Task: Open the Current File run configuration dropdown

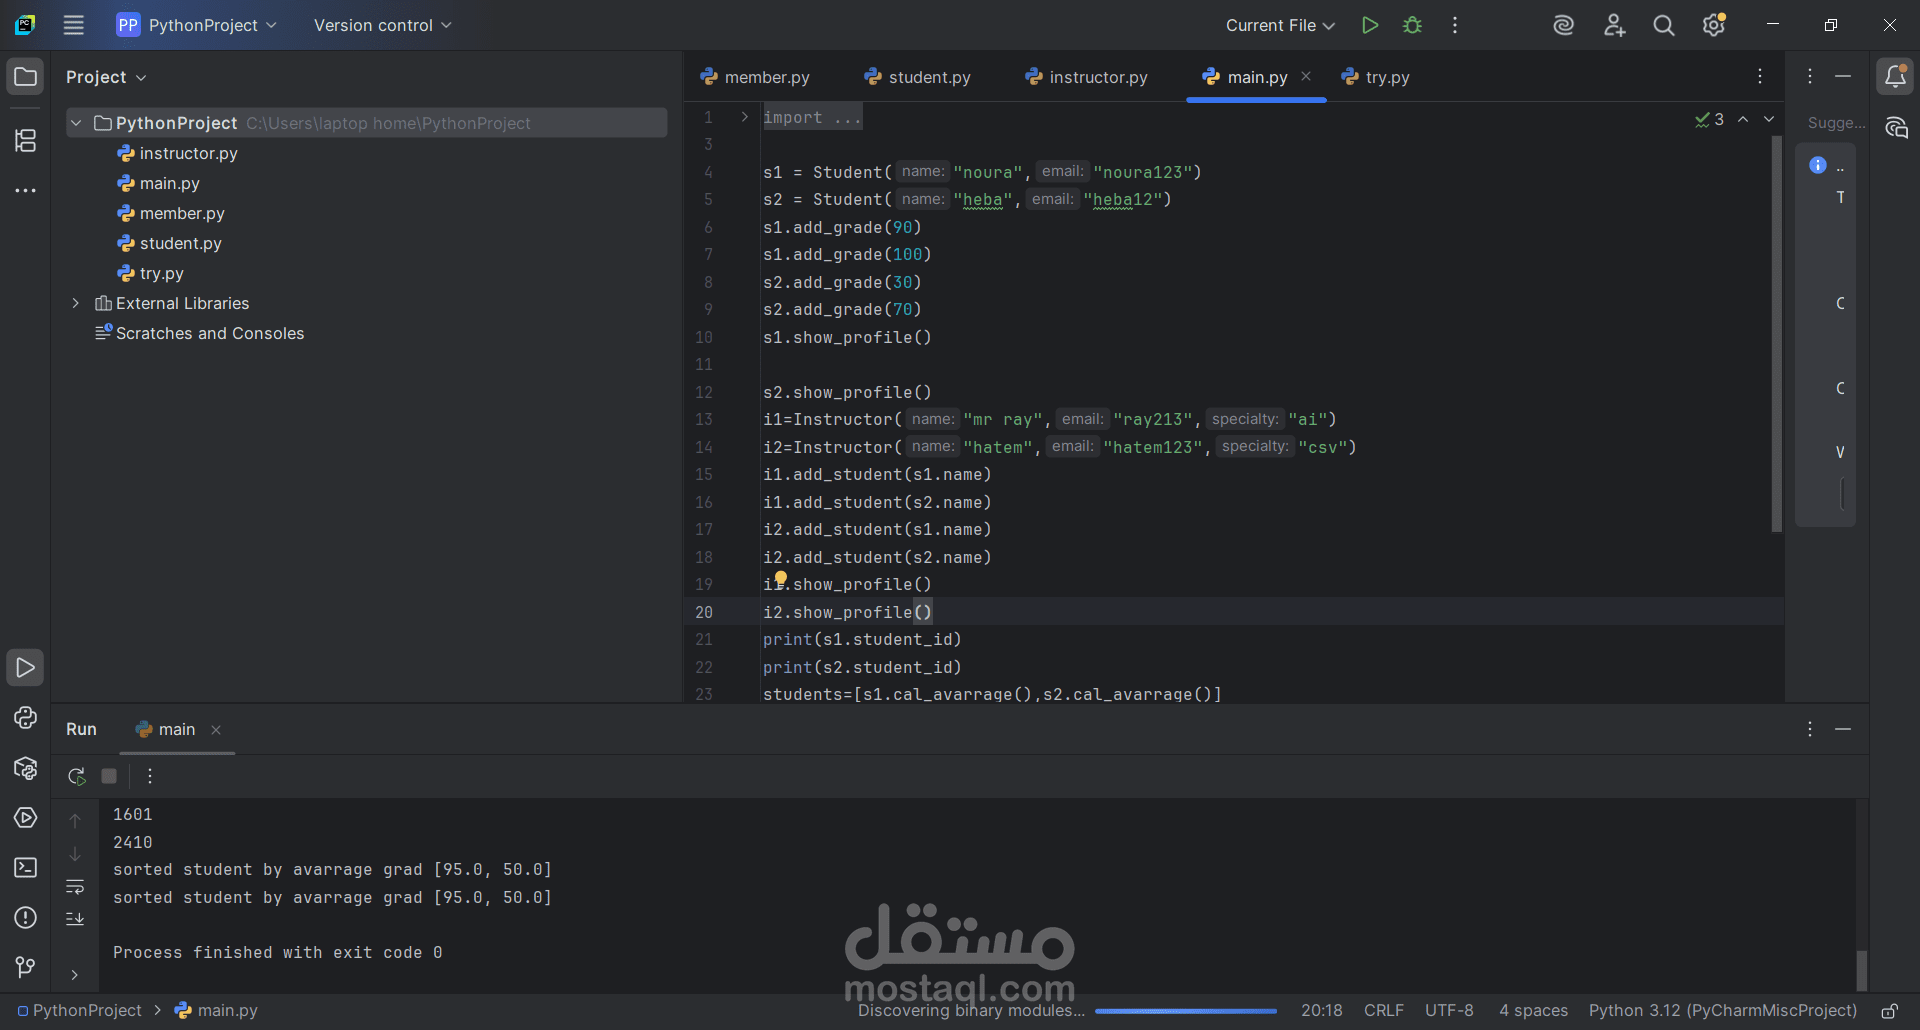Action: click(1280, 25)
